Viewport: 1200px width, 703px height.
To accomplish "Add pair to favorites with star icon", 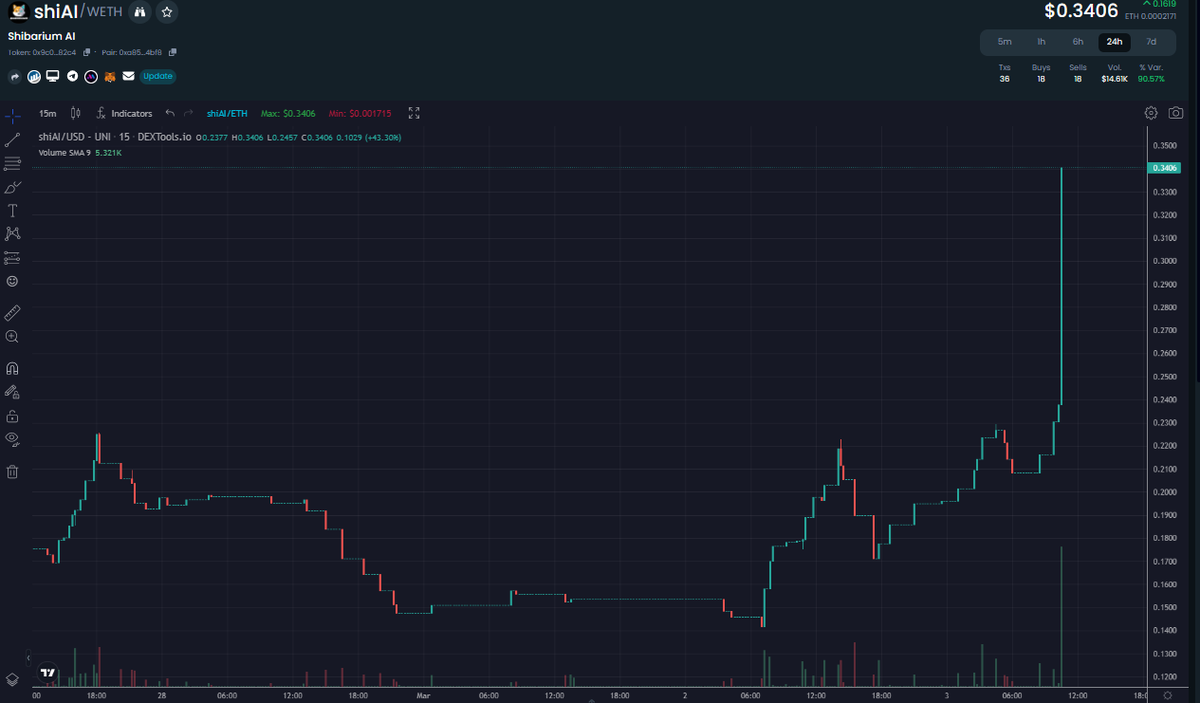I will coord(167,12).
